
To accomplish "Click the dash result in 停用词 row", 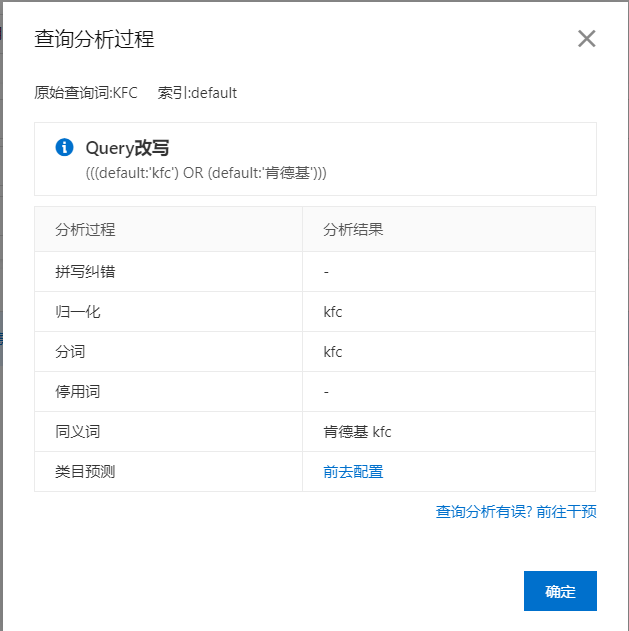I will [x=326, y=392].
